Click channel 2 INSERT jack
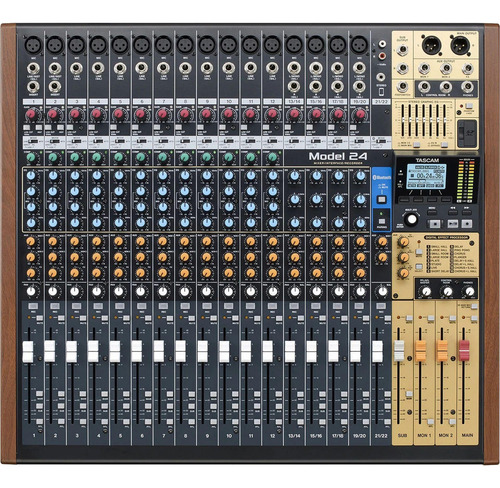The width and height of the screenshot is (500, 488). (x=55, y=87)
